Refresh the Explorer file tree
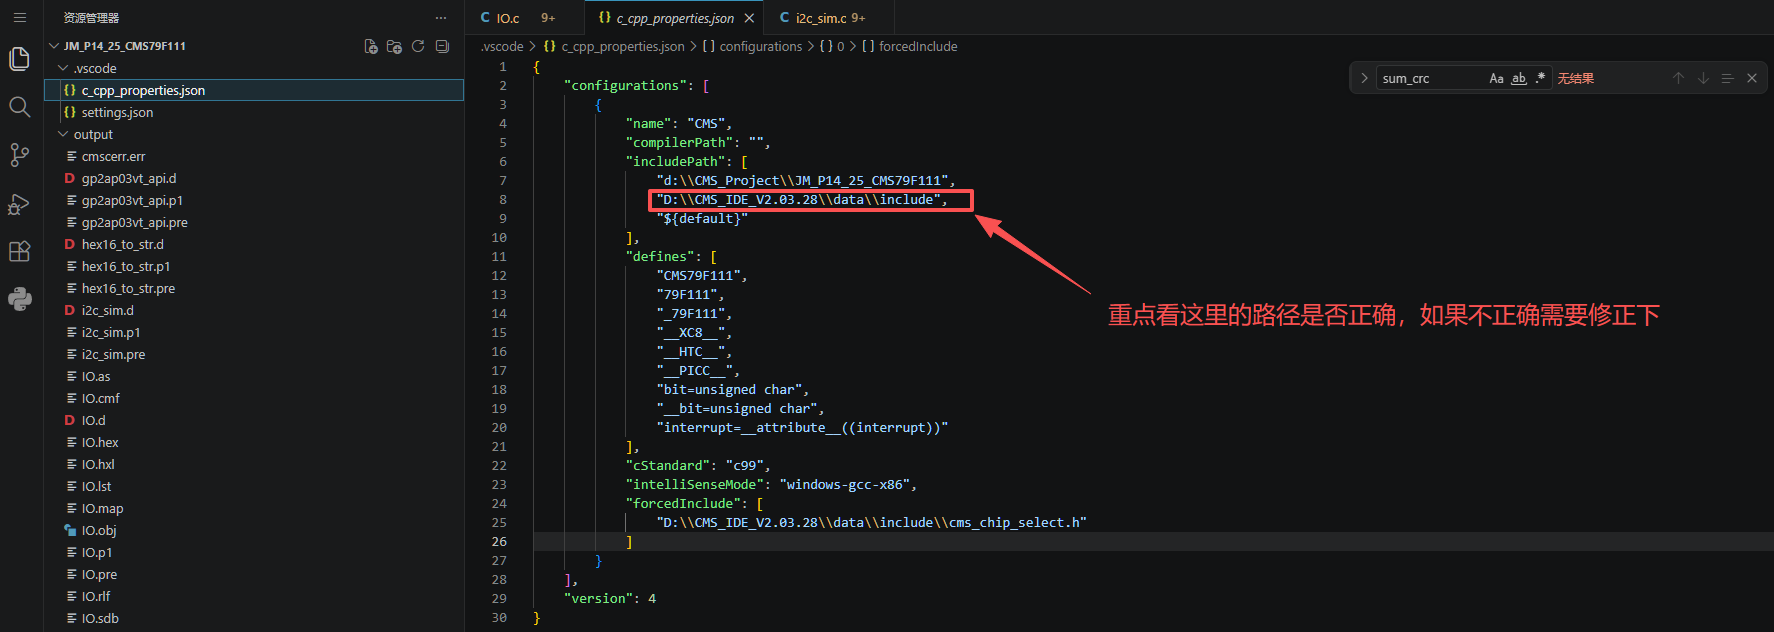 [x=418, y=46]
